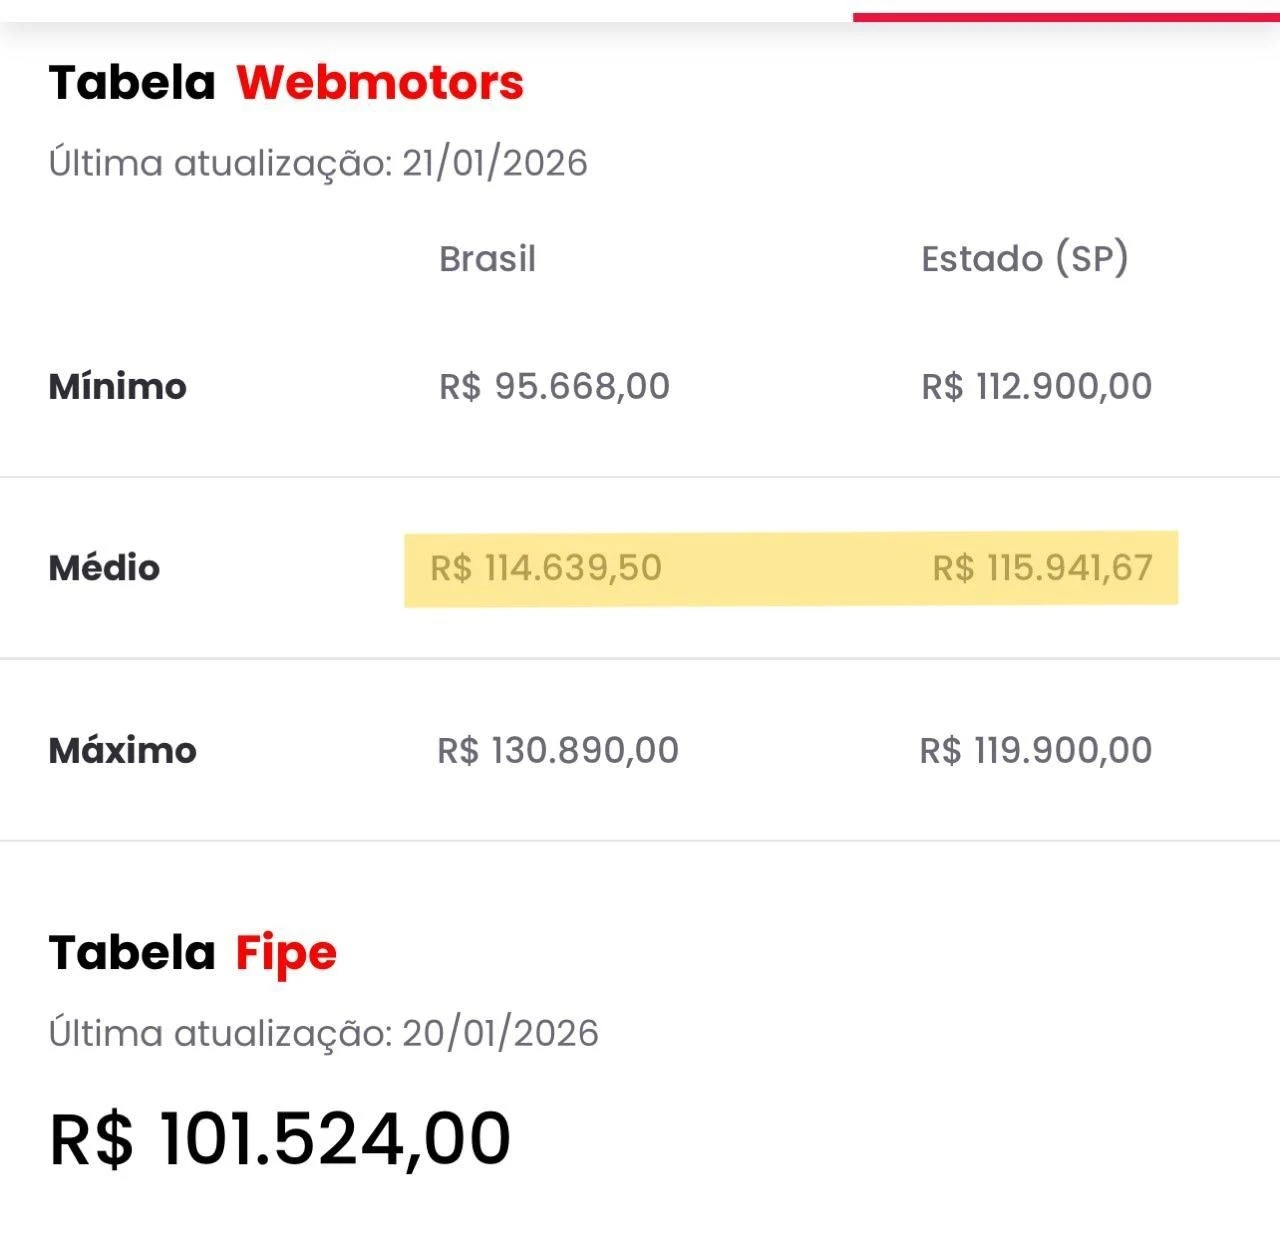Click the Médio row label
The image size is (1280, 1248).
(104, 568)
